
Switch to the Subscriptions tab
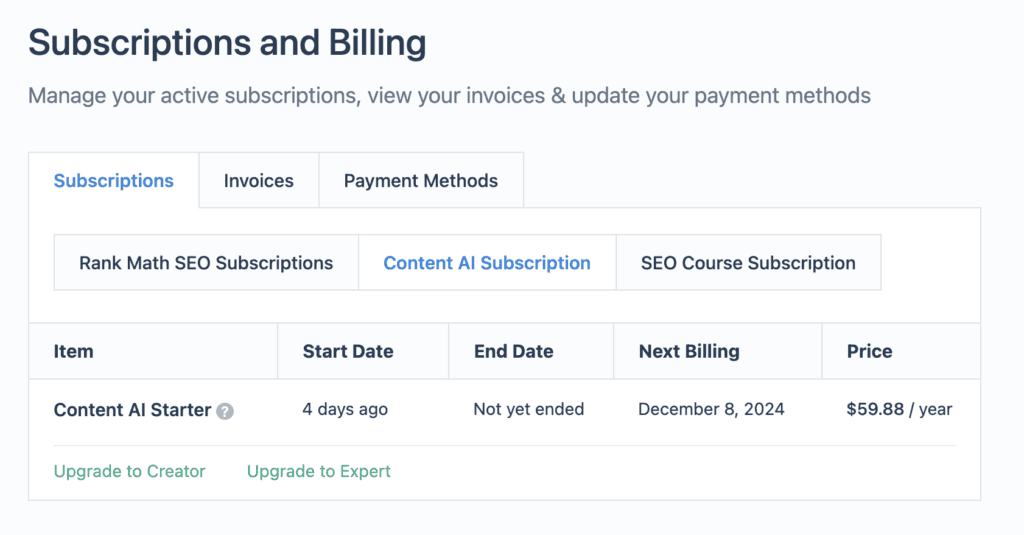(x=114, y=180)
